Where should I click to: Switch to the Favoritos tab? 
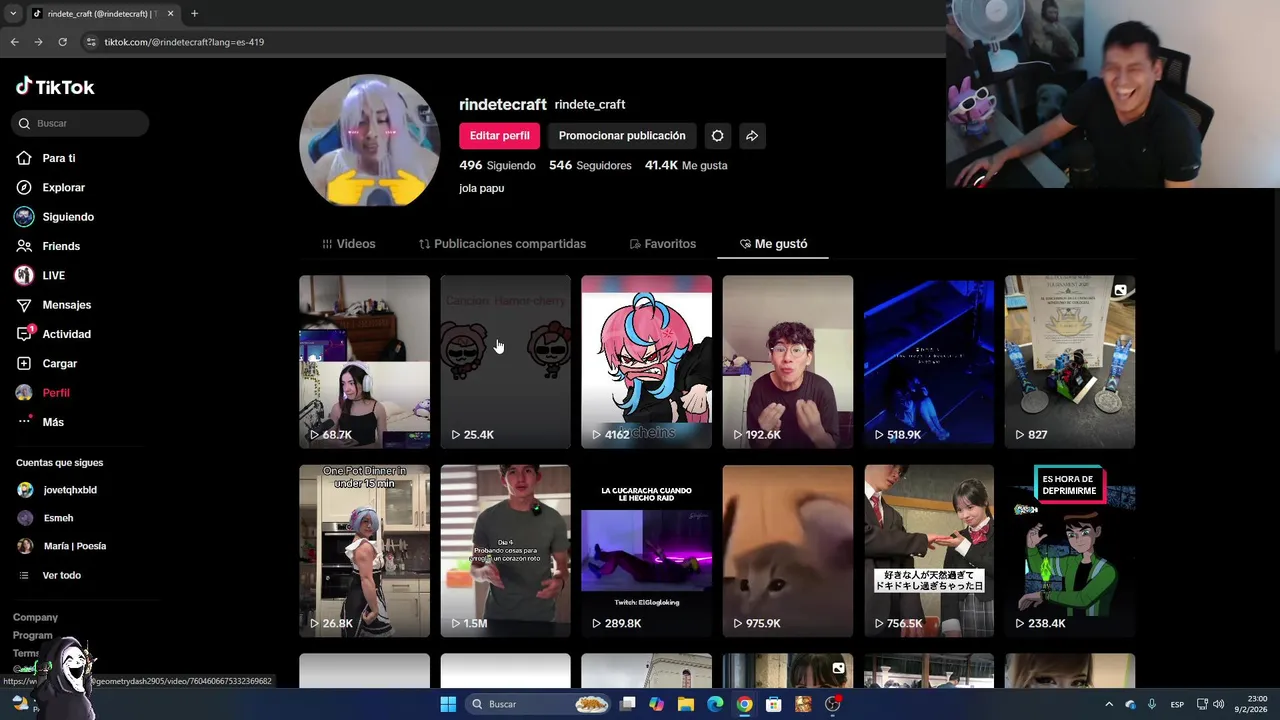click(x=662, y=244)
